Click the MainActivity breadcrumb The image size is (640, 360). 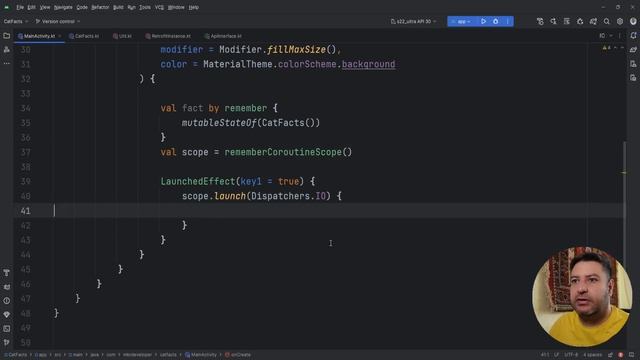[201, 355]
